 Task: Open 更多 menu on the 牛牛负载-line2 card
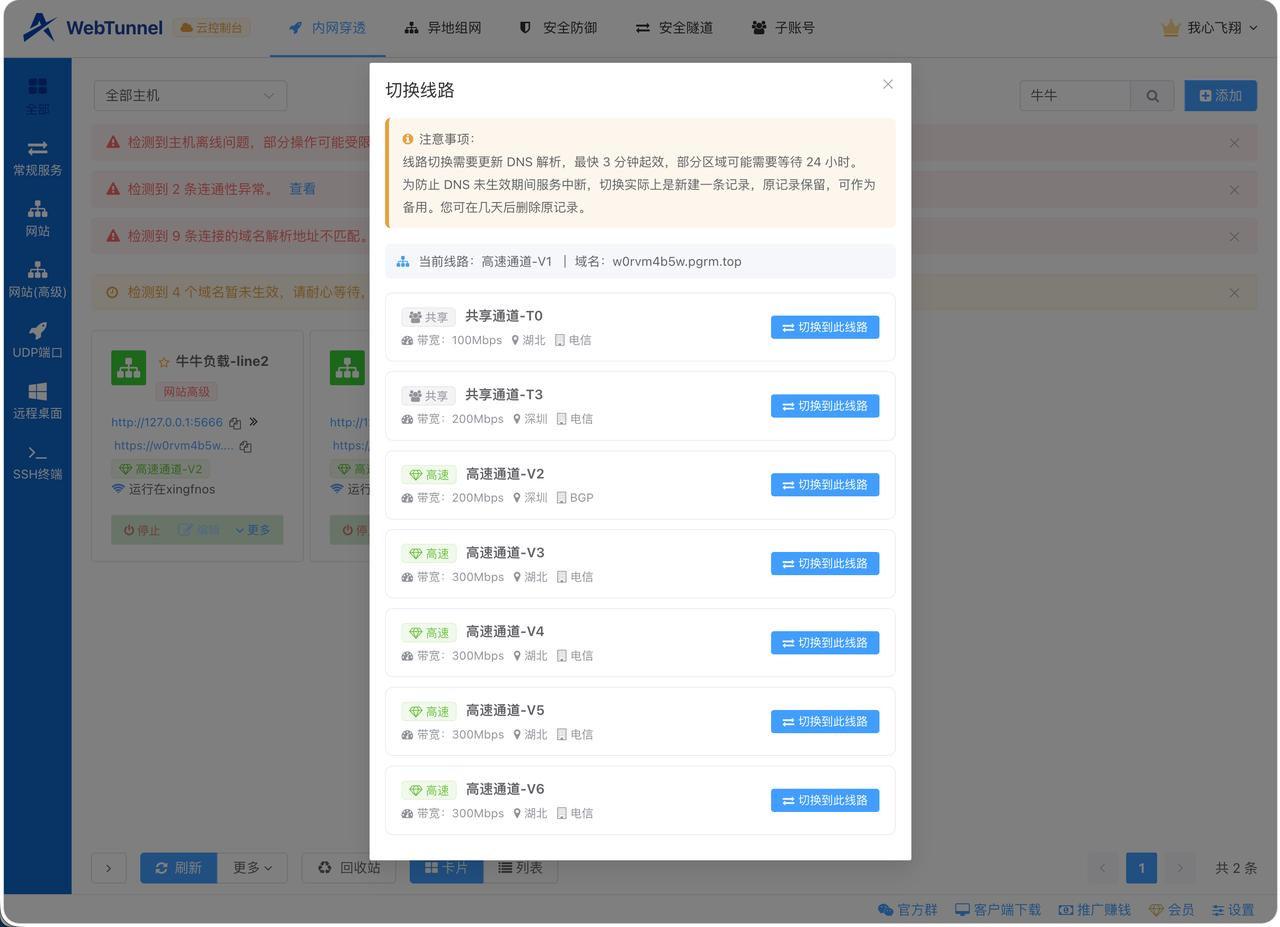point(254,530)
